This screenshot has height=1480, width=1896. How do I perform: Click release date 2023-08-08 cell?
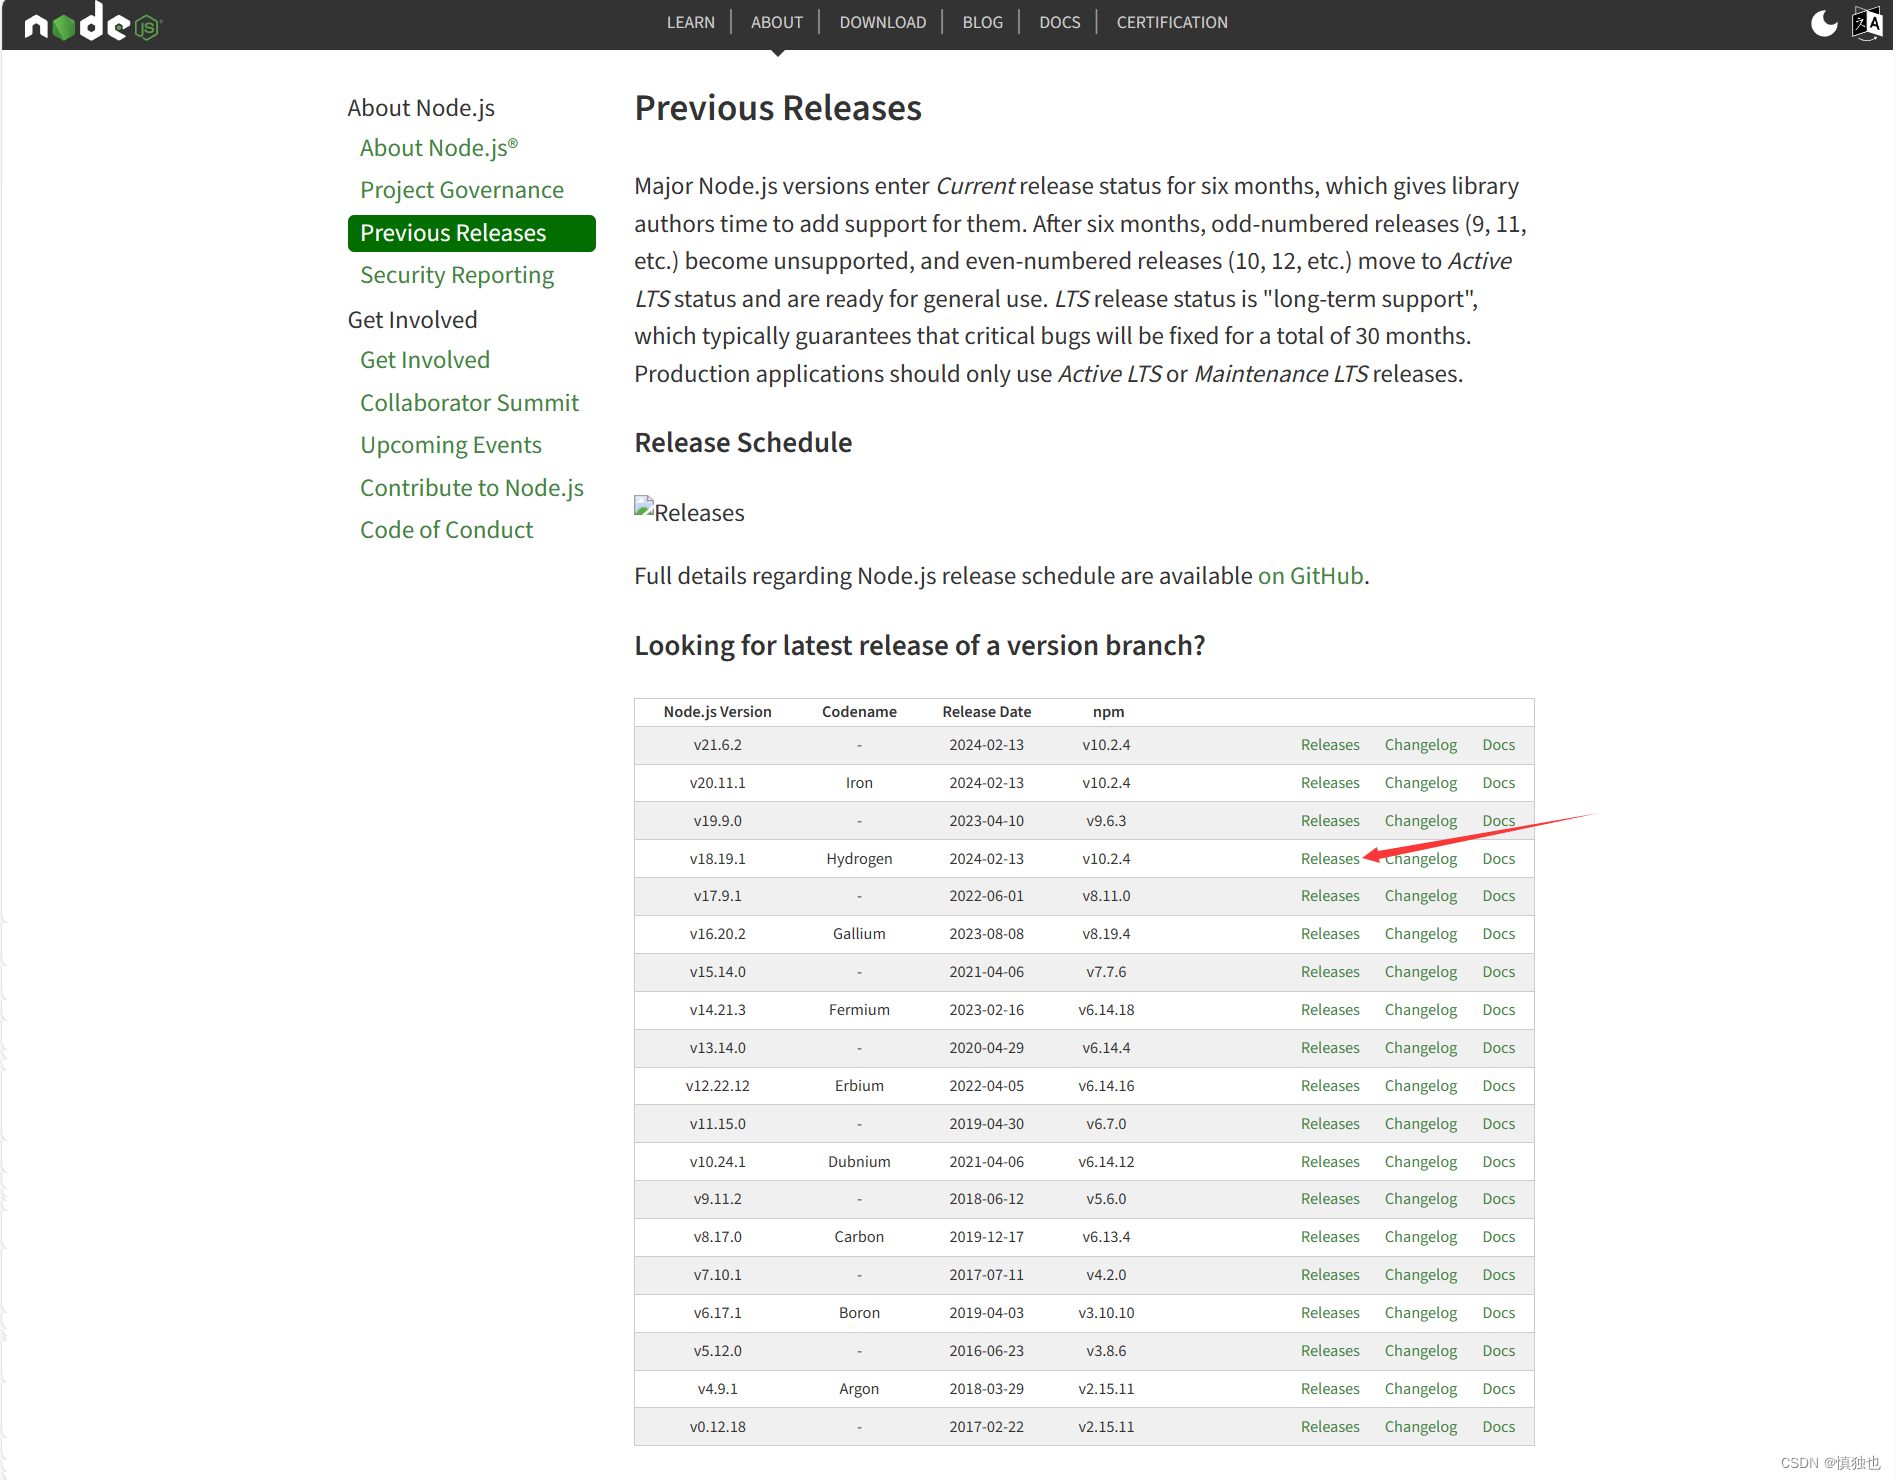point(986,934)
